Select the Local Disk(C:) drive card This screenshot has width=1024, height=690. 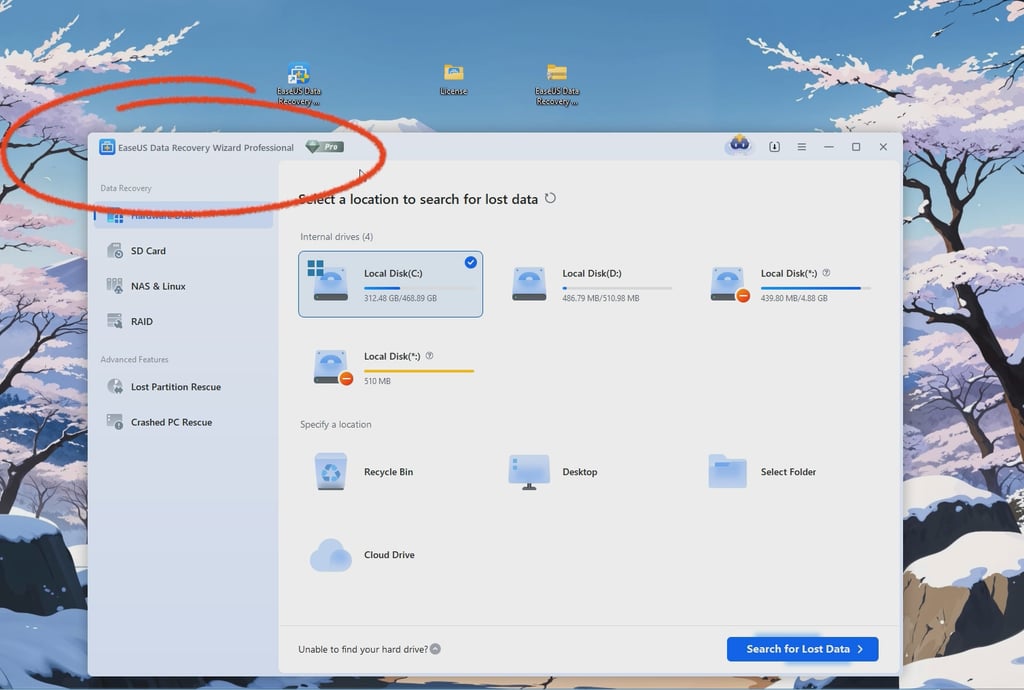tap(391, 284)
